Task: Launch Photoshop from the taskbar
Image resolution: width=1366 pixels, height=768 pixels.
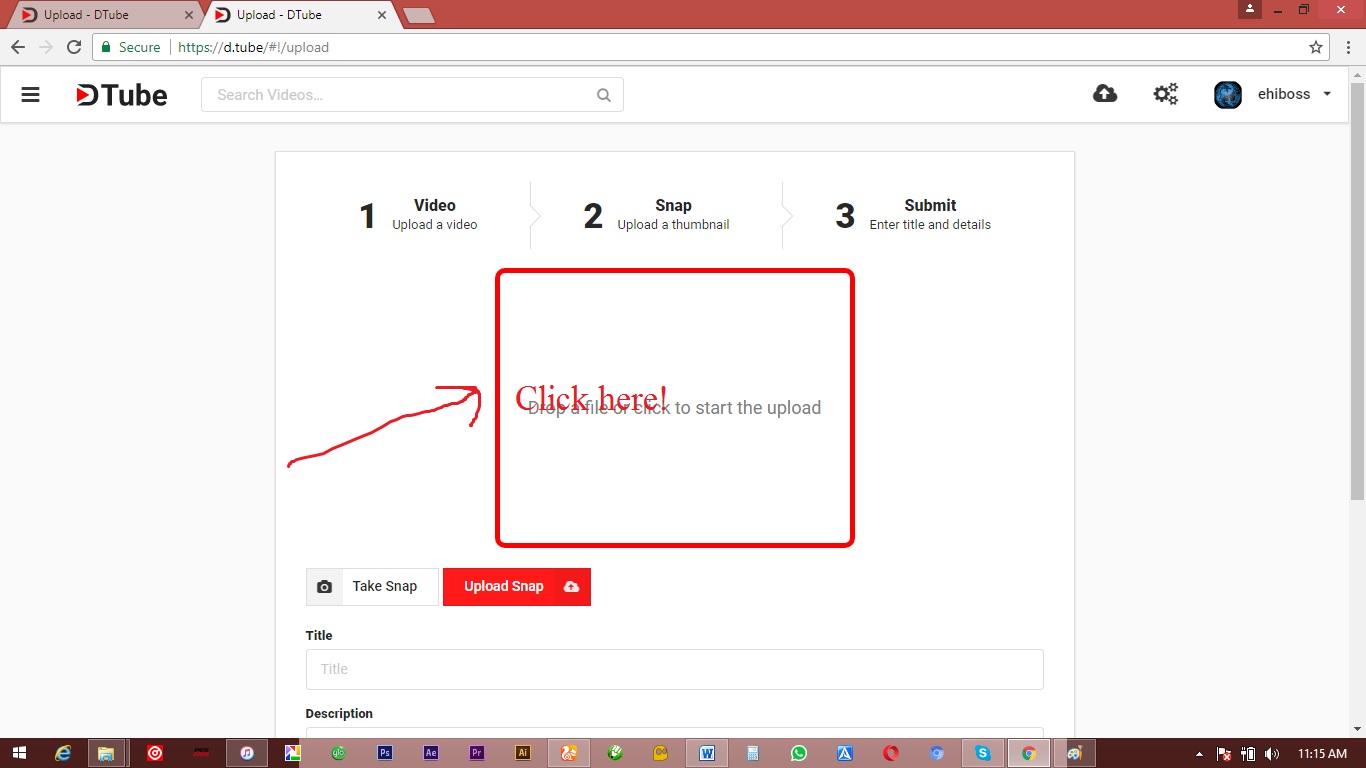Action: [x=384, y=753]
